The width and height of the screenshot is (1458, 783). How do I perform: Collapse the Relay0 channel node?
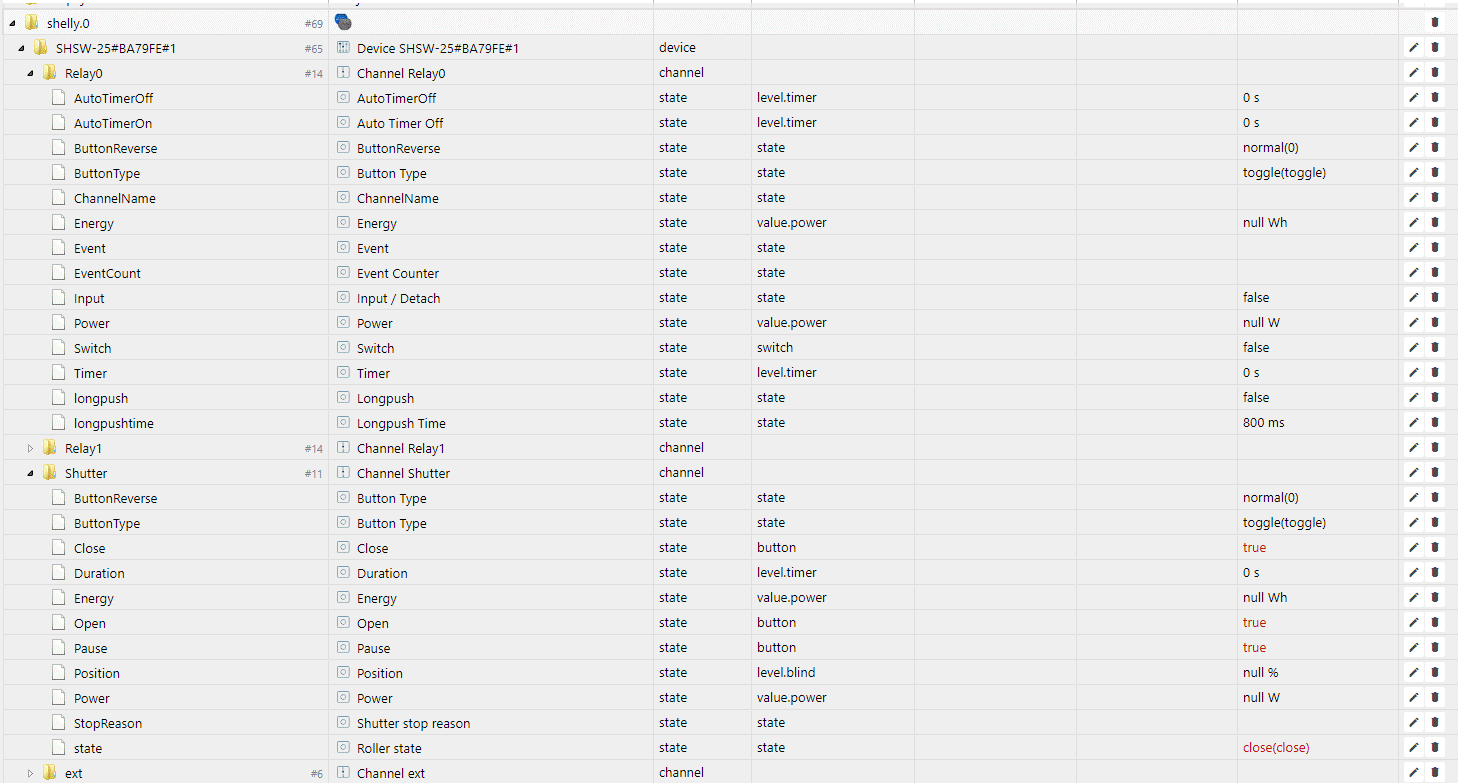(x=30, y=73)
